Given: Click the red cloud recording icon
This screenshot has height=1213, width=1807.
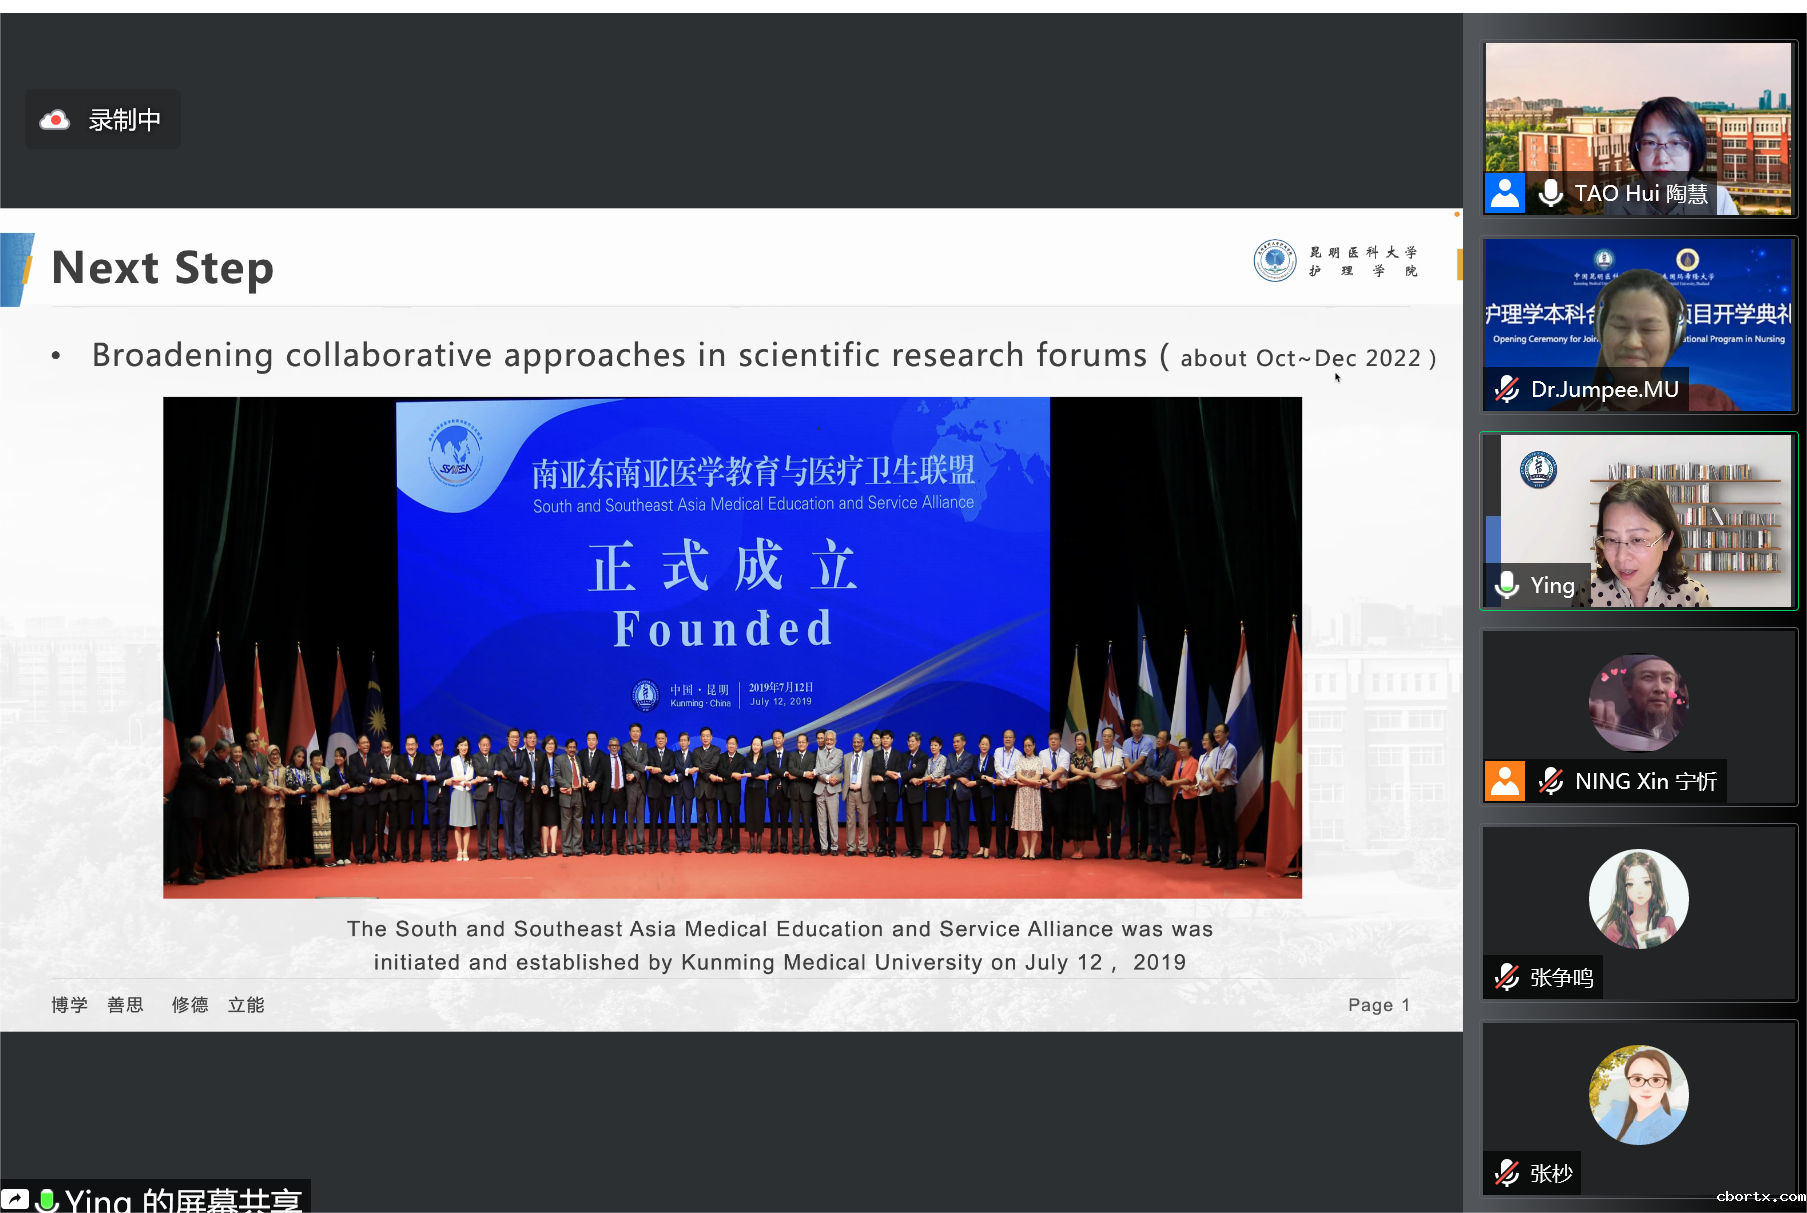Looking at the screenshot, I should point(55,120).
